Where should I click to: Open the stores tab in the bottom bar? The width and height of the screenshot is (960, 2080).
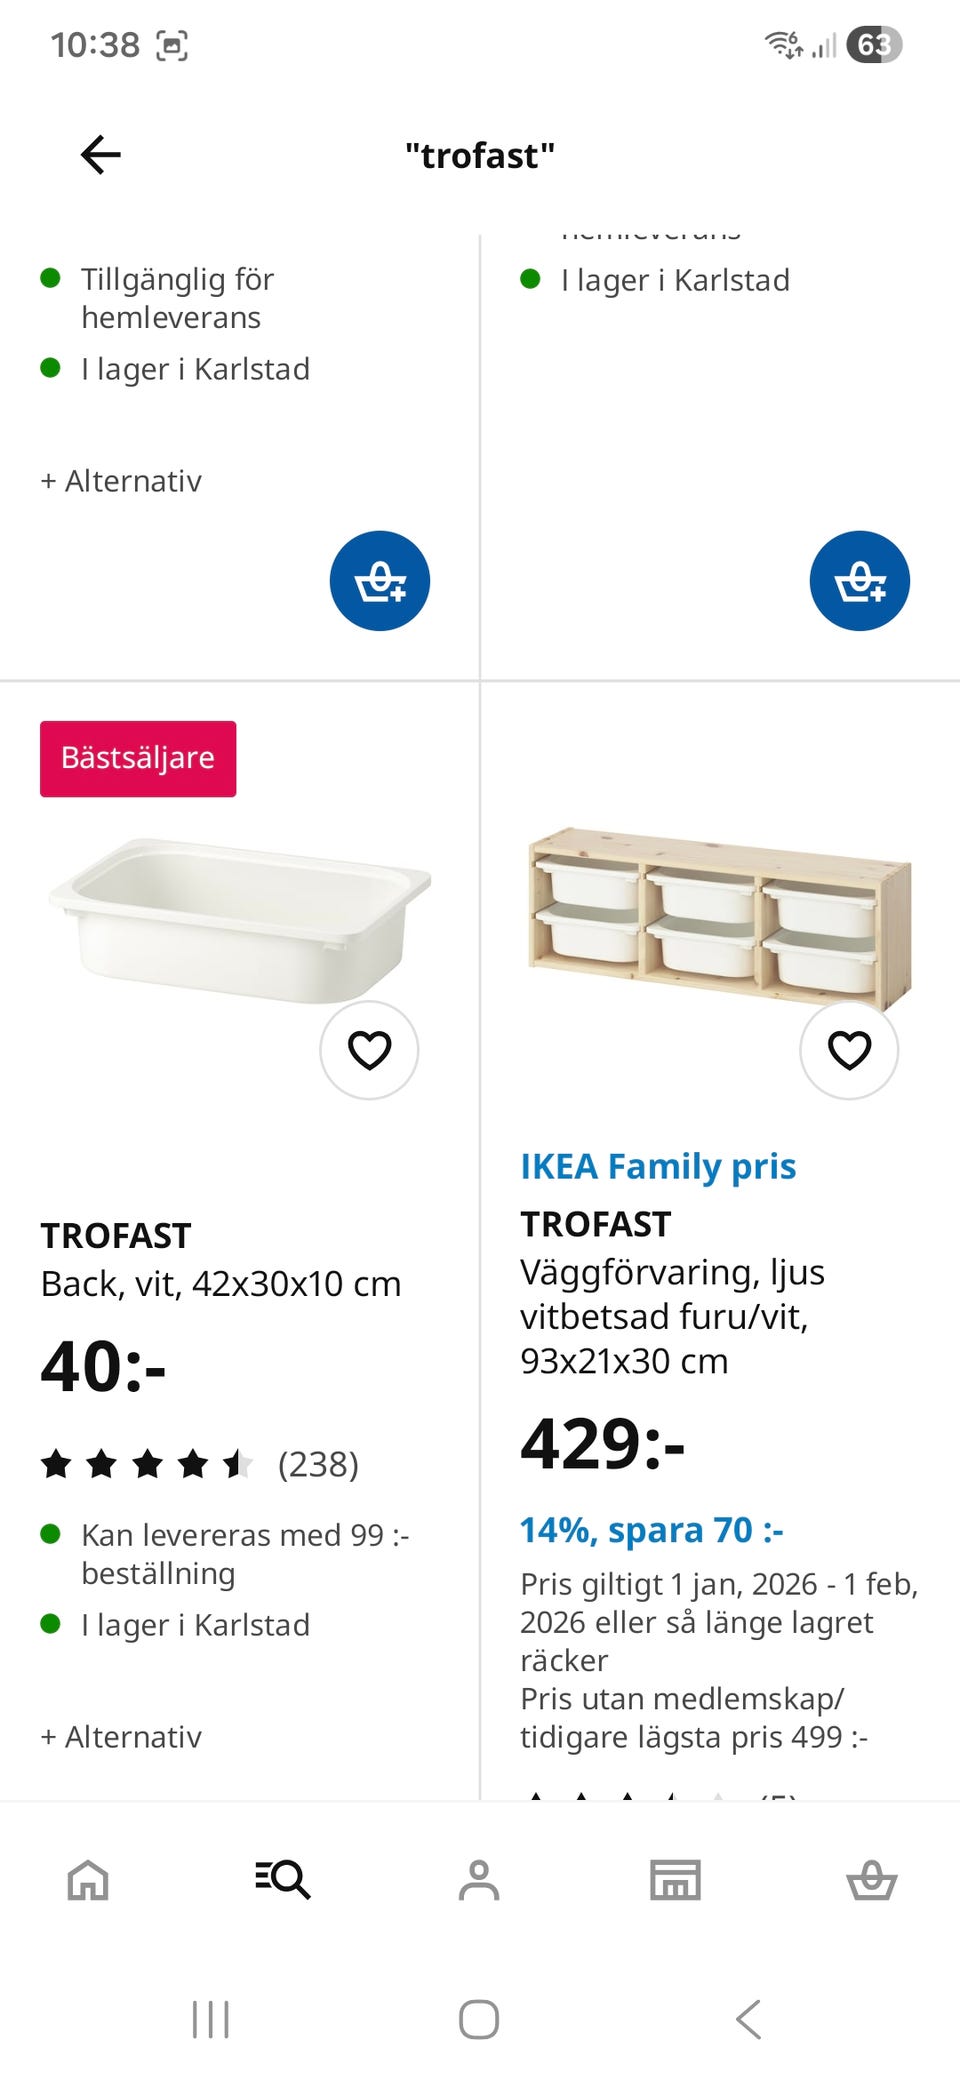pos(675,1880)
